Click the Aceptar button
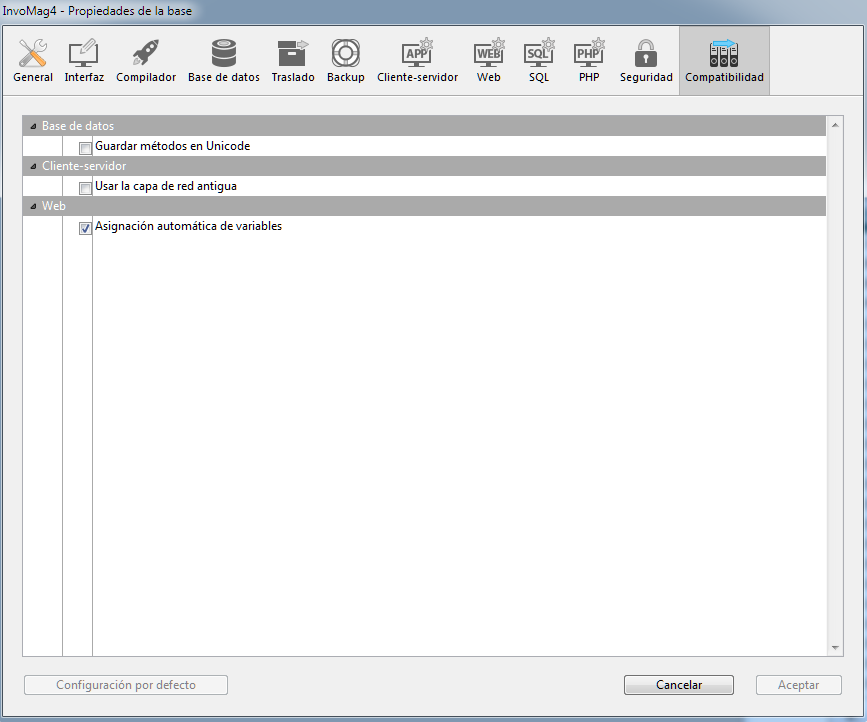The image size is (867, 722). (798, 685)
